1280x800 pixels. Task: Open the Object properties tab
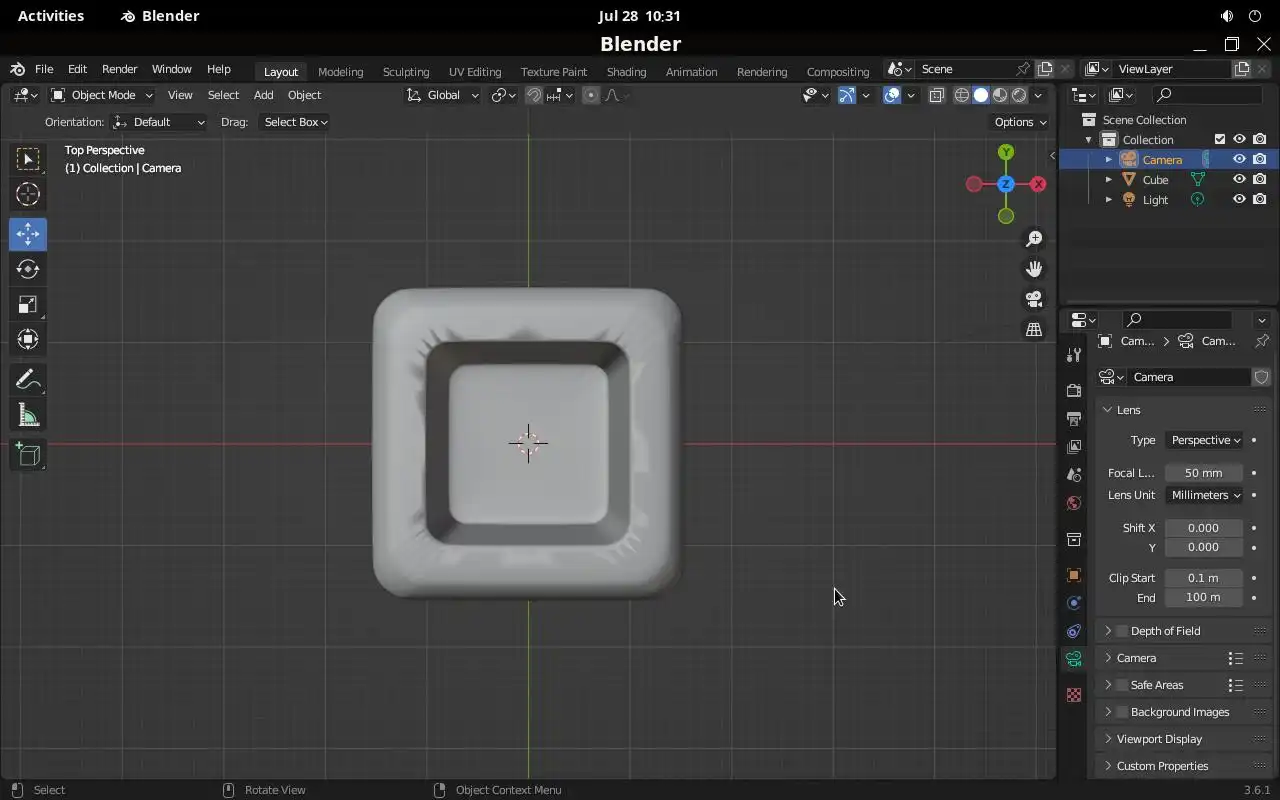click(x=1074, y=575)
